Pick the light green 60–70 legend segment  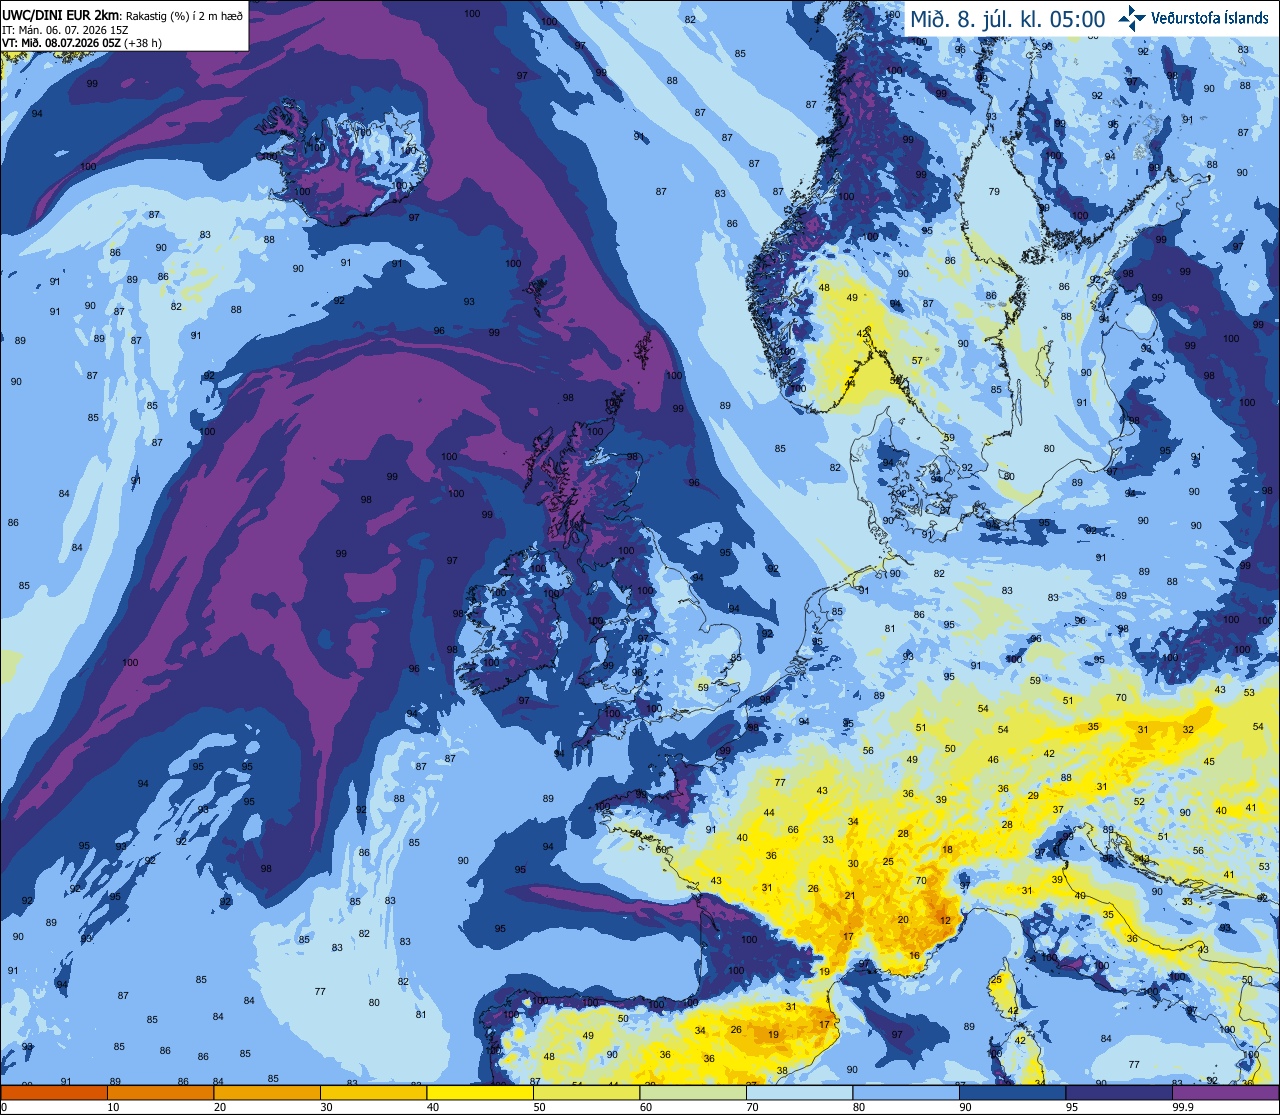[693, 1093]
